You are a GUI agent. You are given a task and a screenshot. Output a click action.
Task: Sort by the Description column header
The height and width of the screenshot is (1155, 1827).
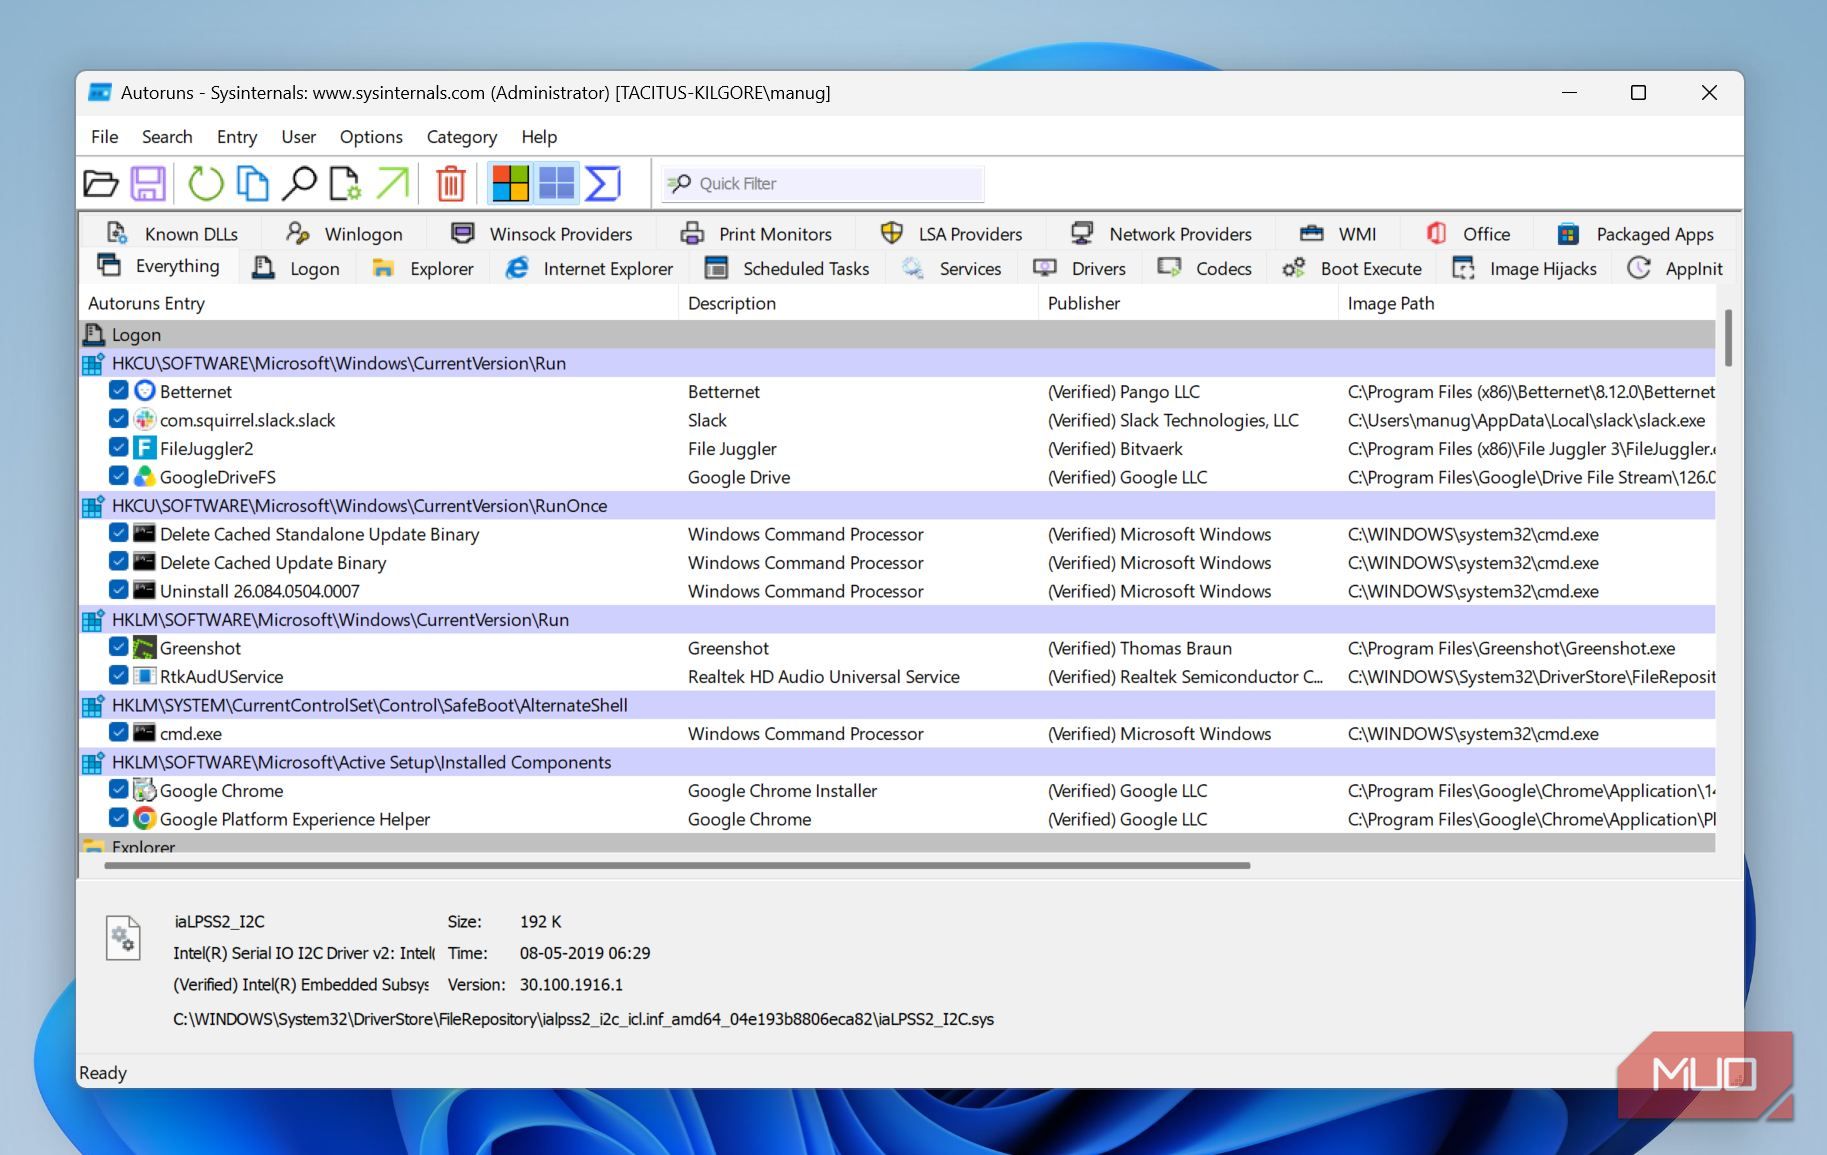point(858,303)
